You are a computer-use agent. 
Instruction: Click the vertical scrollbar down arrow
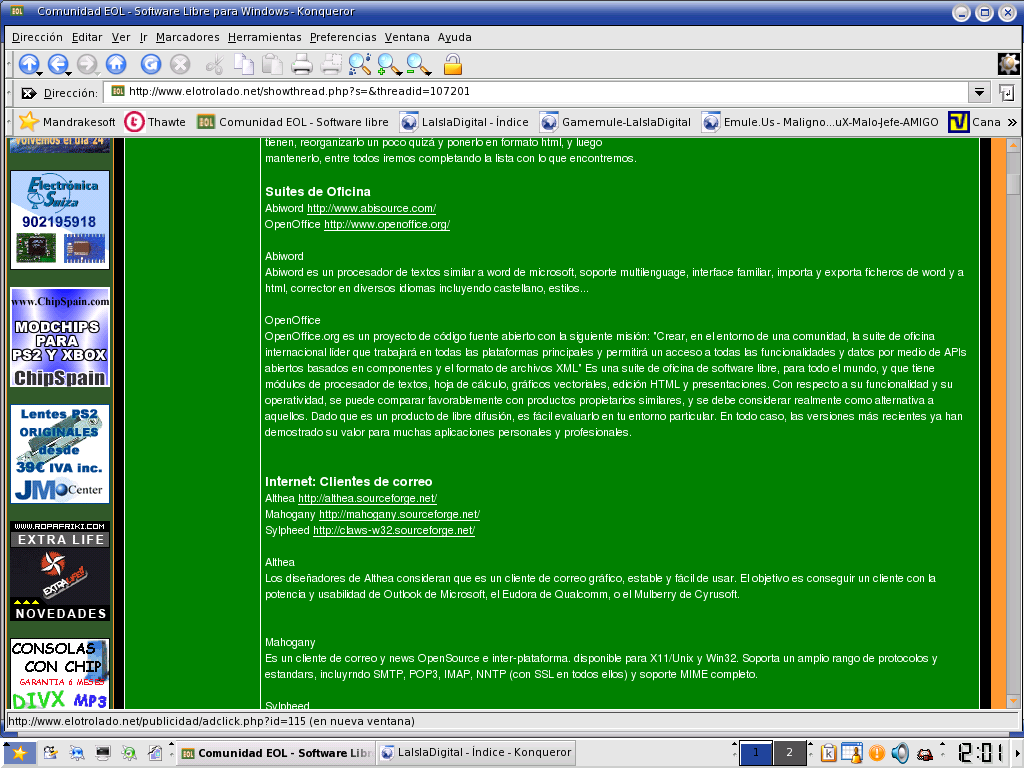coord(1014,701)
